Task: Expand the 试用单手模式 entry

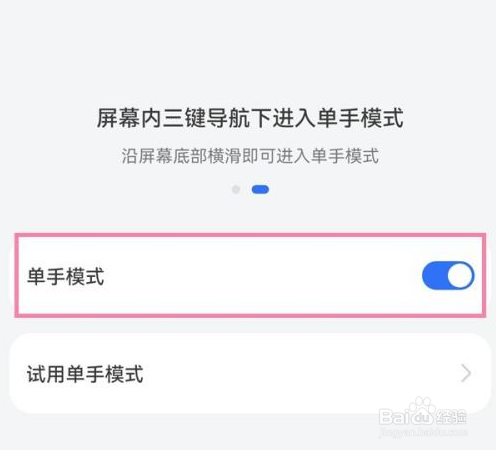Action: [x=250, y=374]
